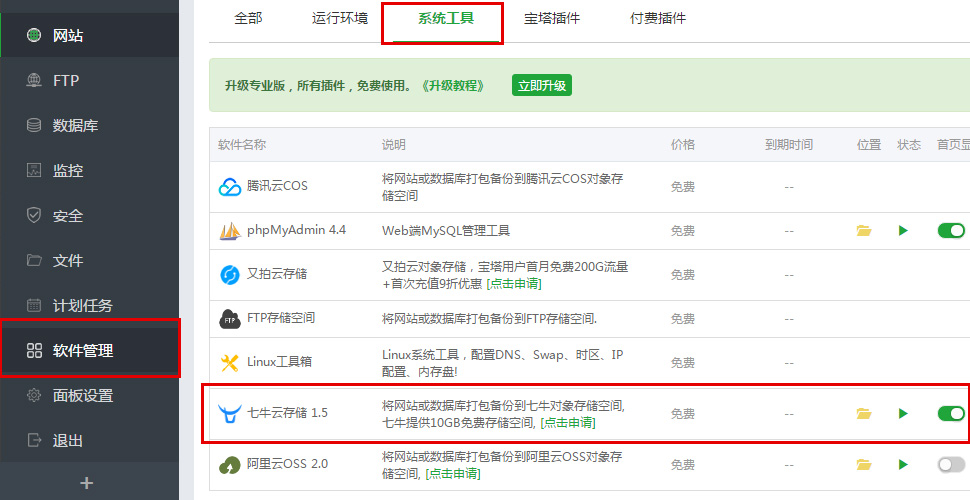This screenshot has height=500, width=970.
Task: Click the FTP sidebar icon
Action: point(34,80)
